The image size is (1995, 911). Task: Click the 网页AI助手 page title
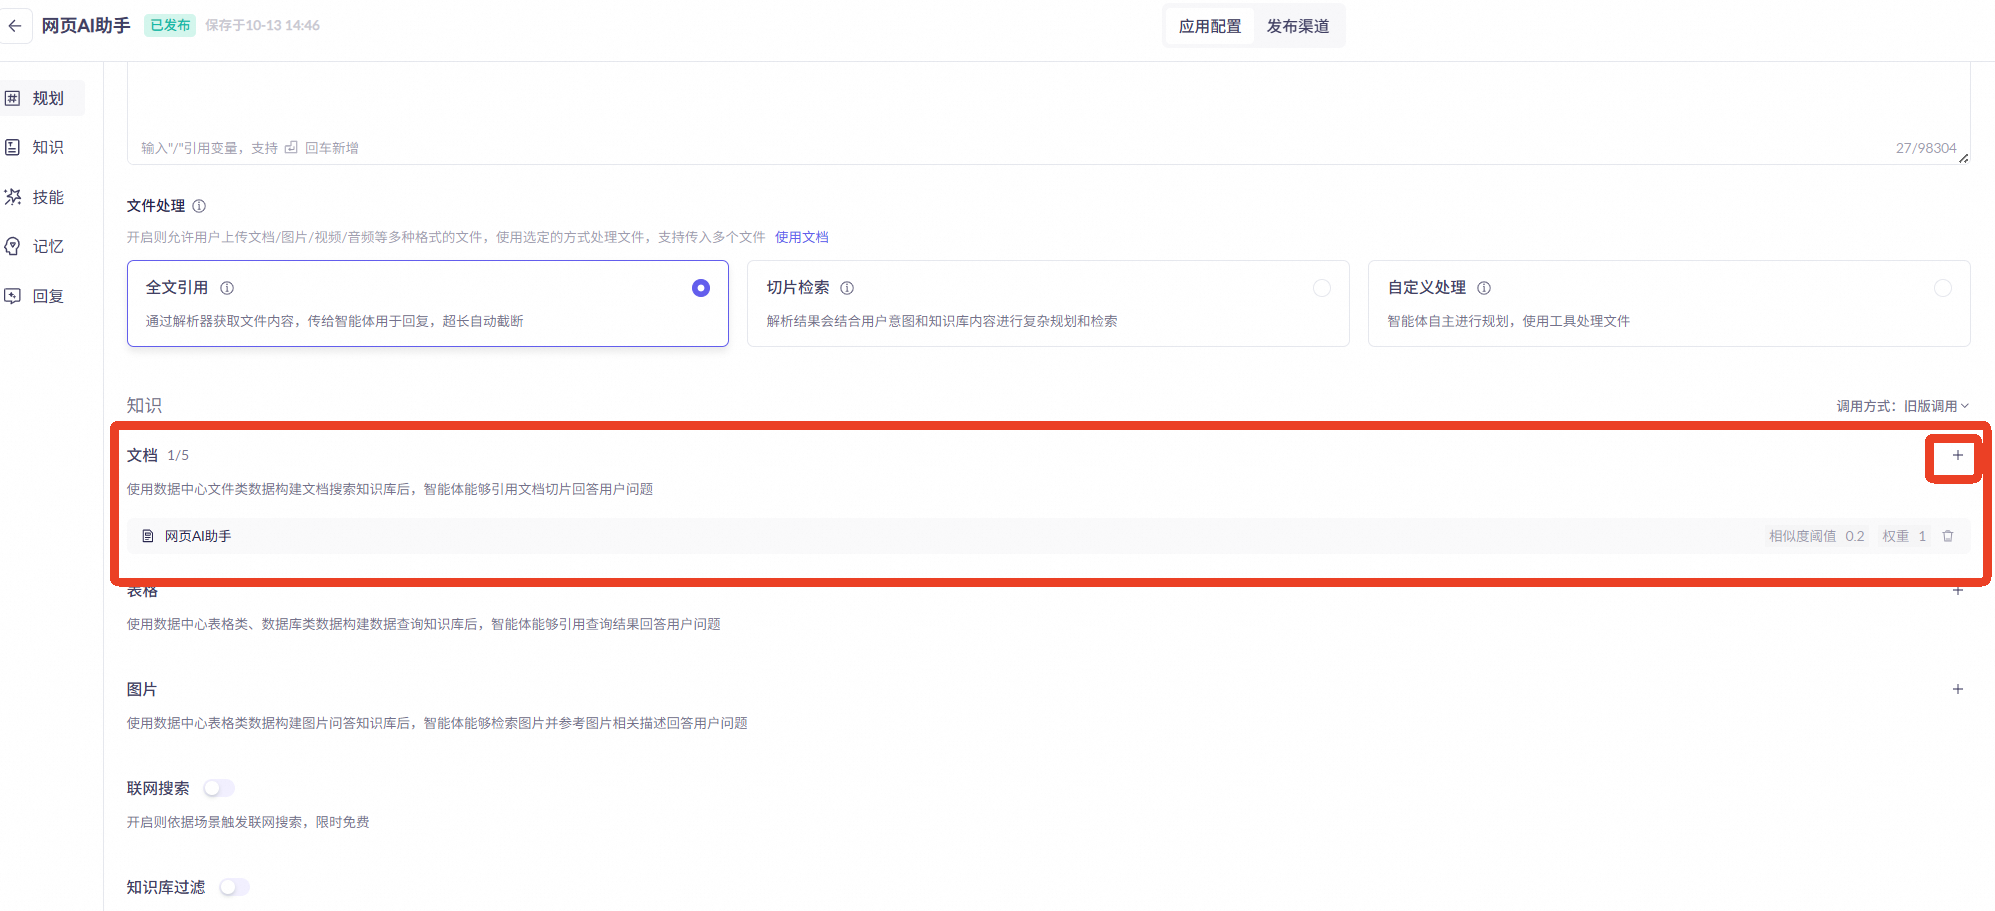[86, 26]
